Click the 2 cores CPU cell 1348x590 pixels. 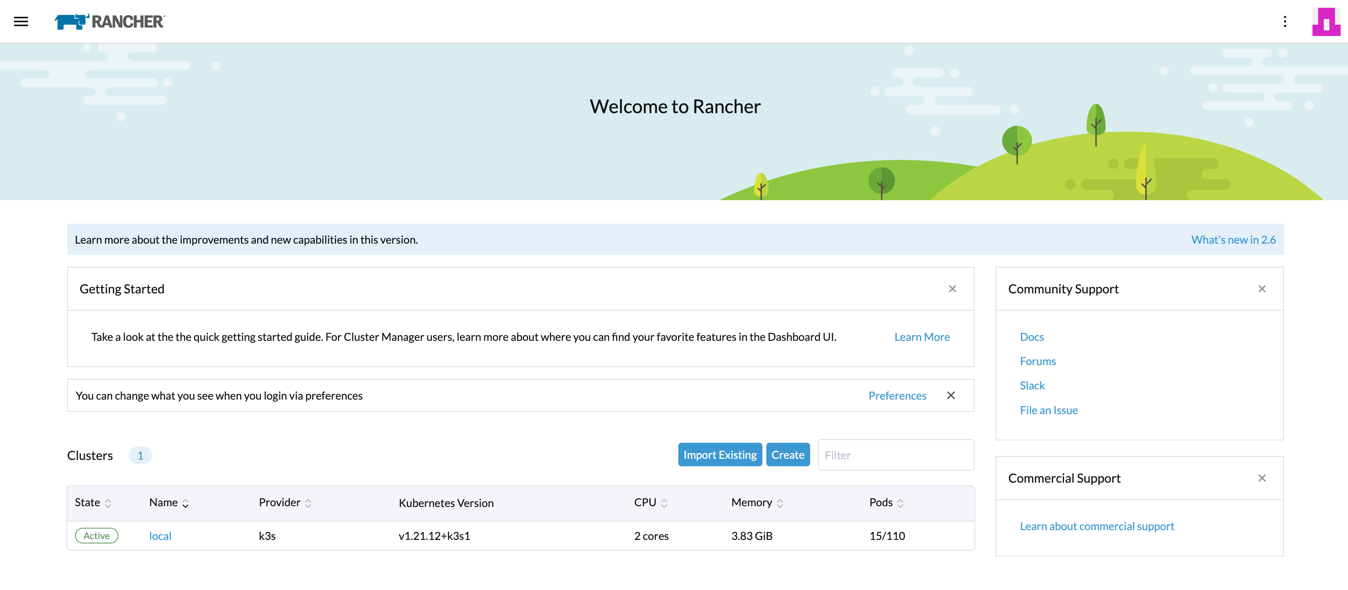coord(651,536)
